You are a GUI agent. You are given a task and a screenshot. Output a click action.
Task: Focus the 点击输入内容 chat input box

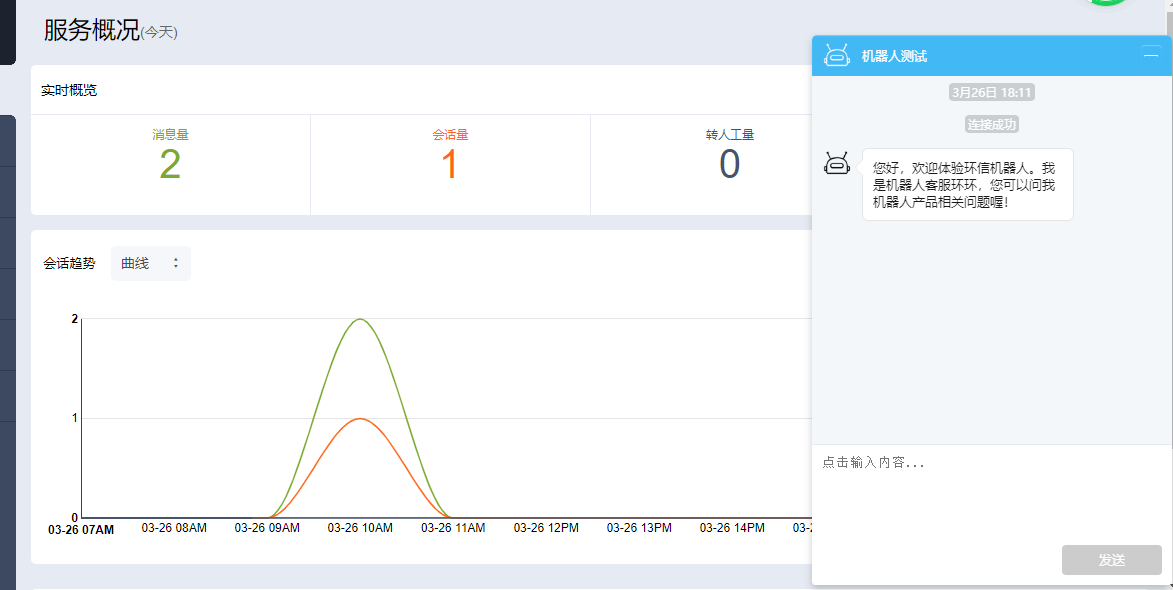[990, 490]
